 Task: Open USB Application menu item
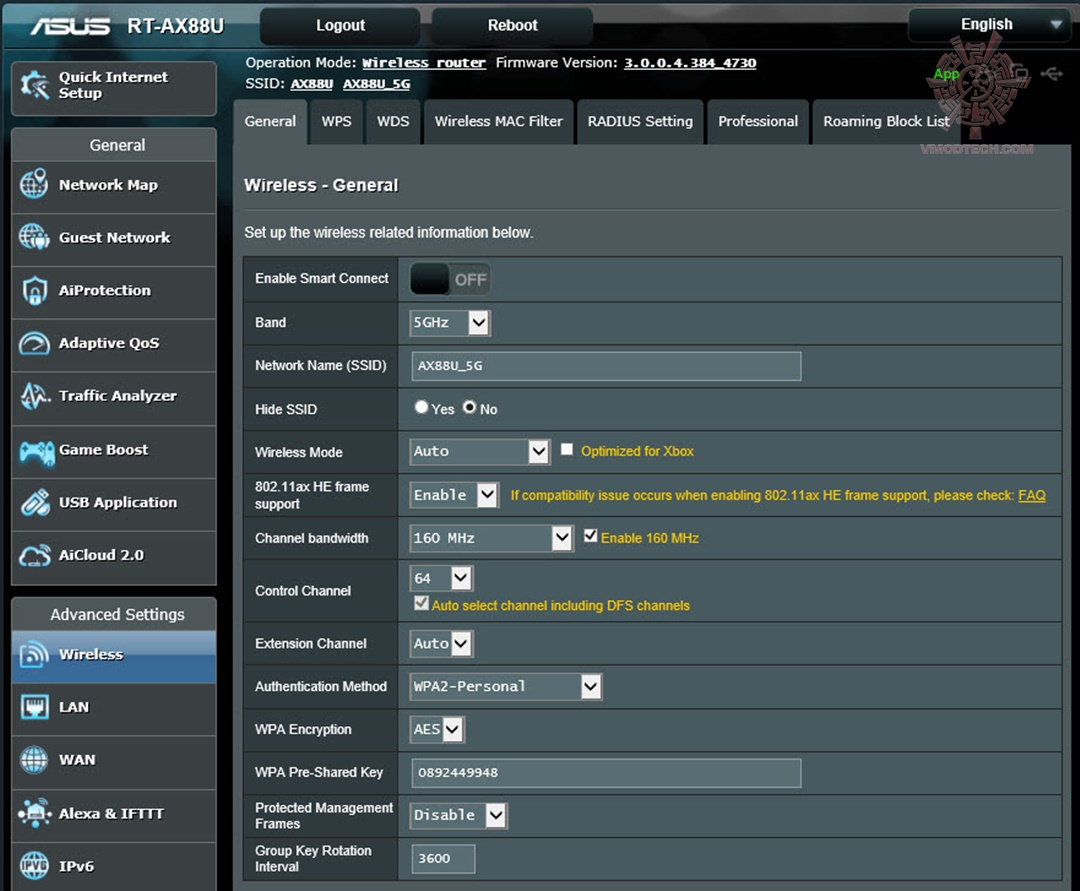114,504
